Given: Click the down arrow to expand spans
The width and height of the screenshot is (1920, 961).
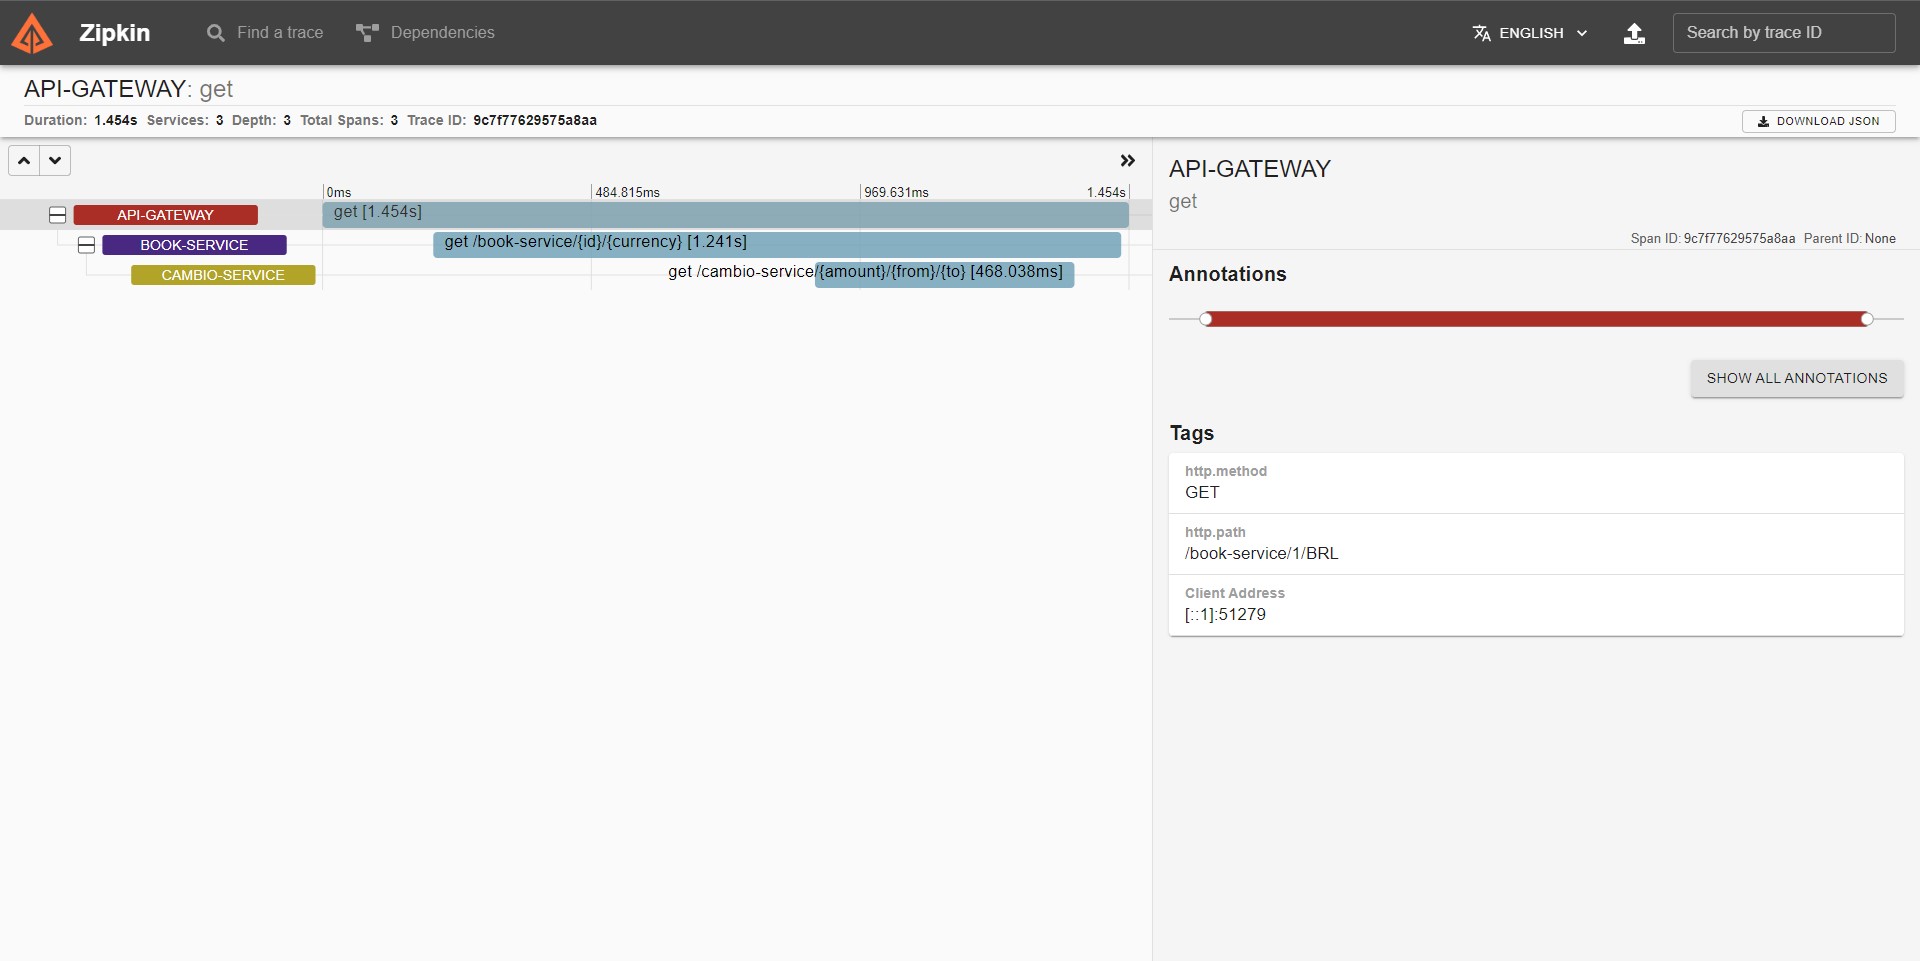Looking at the screenshot, I should 55,160.
